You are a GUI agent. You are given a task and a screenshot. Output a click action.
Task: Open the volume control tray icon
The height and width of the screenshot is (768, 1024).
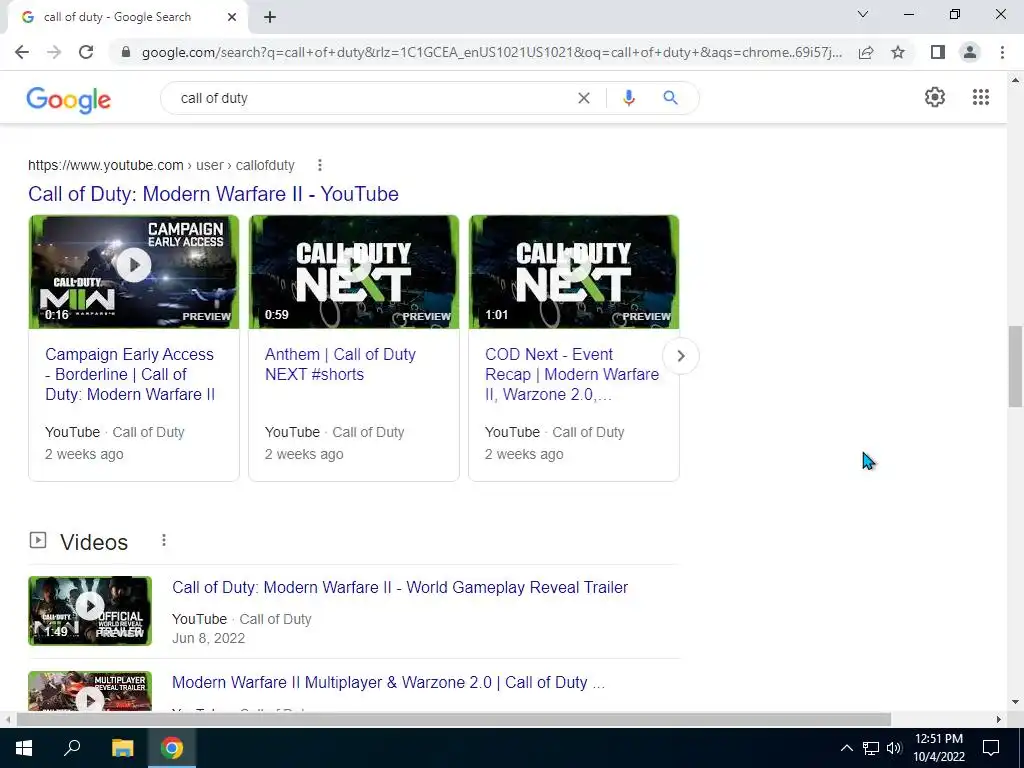click(x=894, y=748)
